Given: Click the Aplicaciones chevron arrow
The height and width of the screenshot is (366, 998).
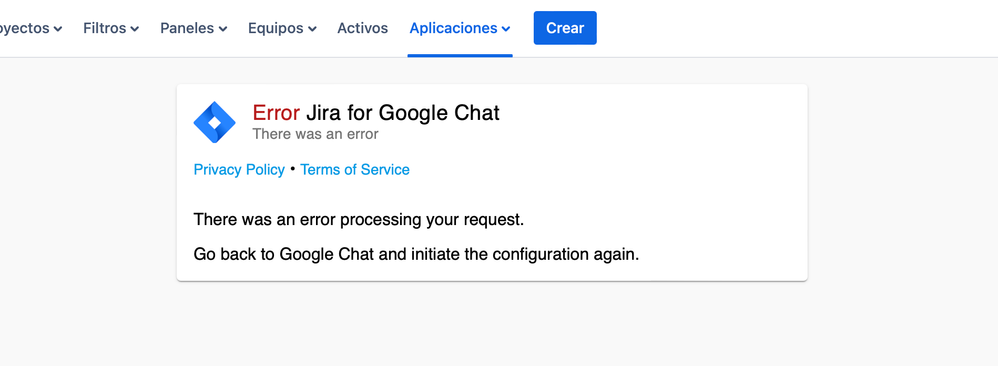Looking at the screenshot, I should pos(505,29).
